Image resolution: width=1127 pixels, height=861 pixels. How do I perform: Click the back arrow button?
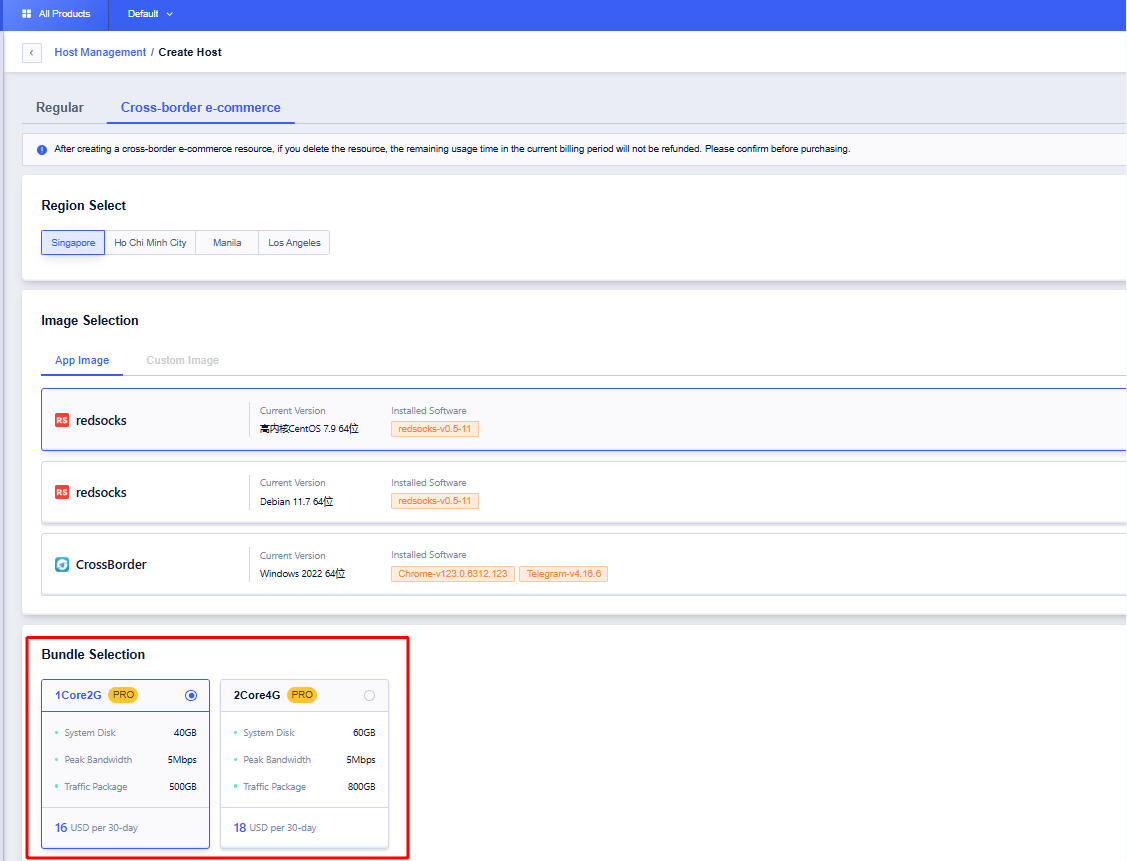pos(32,52)
